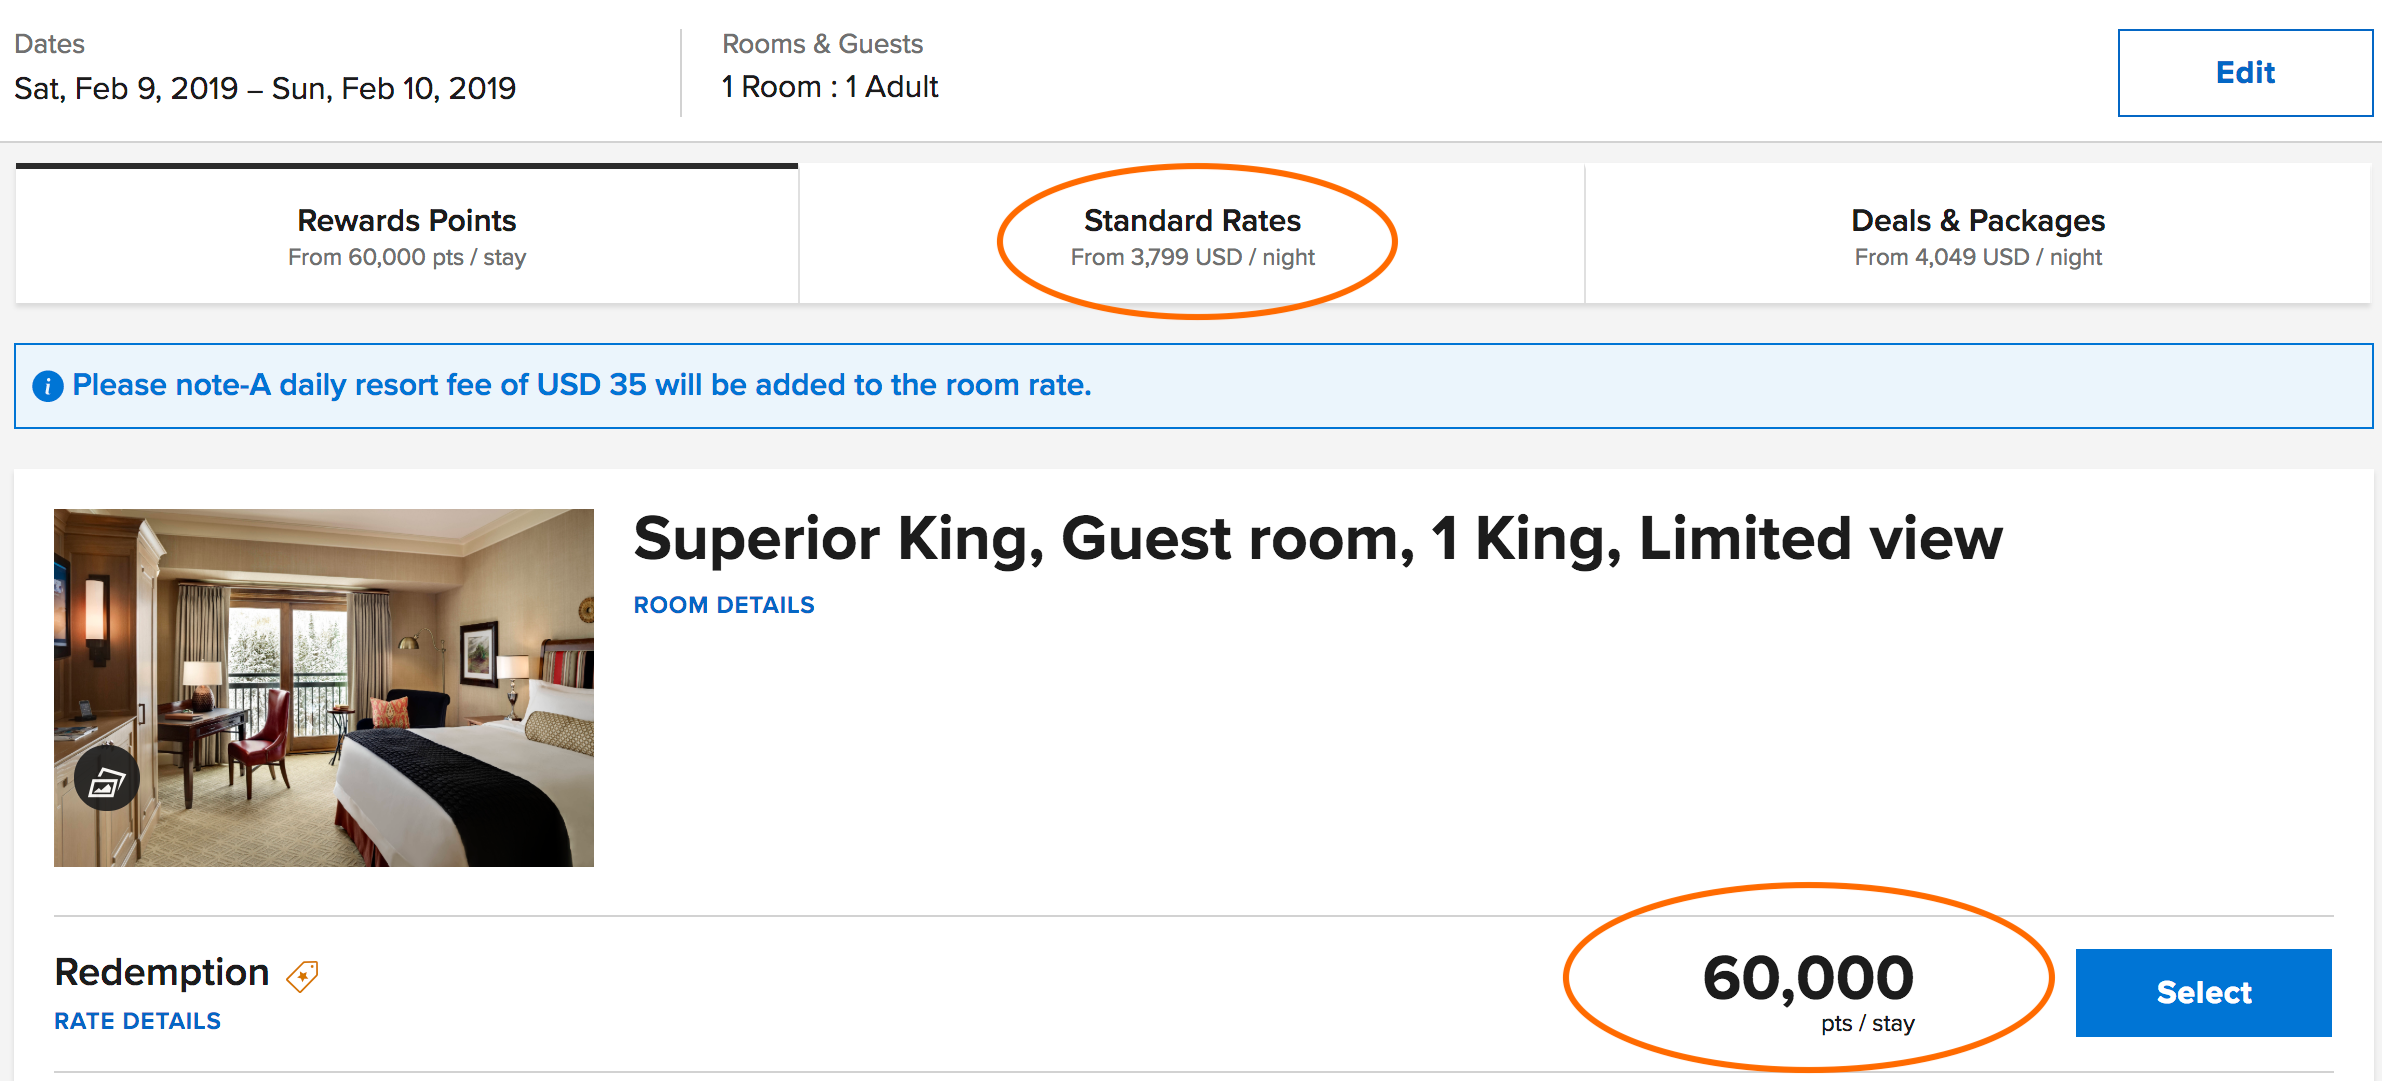Open the room photo gallery icon

[106, 779]
